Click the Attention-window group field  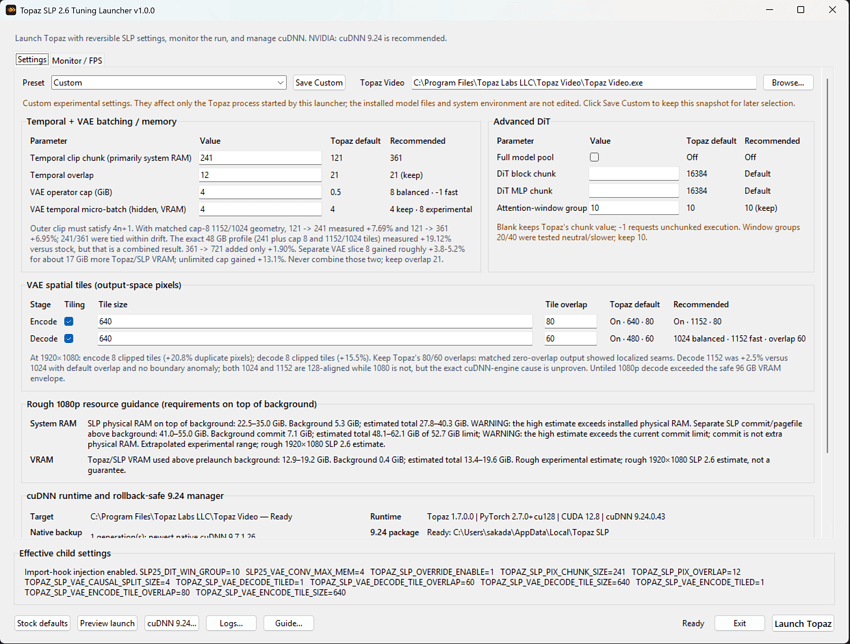point(634,208)
